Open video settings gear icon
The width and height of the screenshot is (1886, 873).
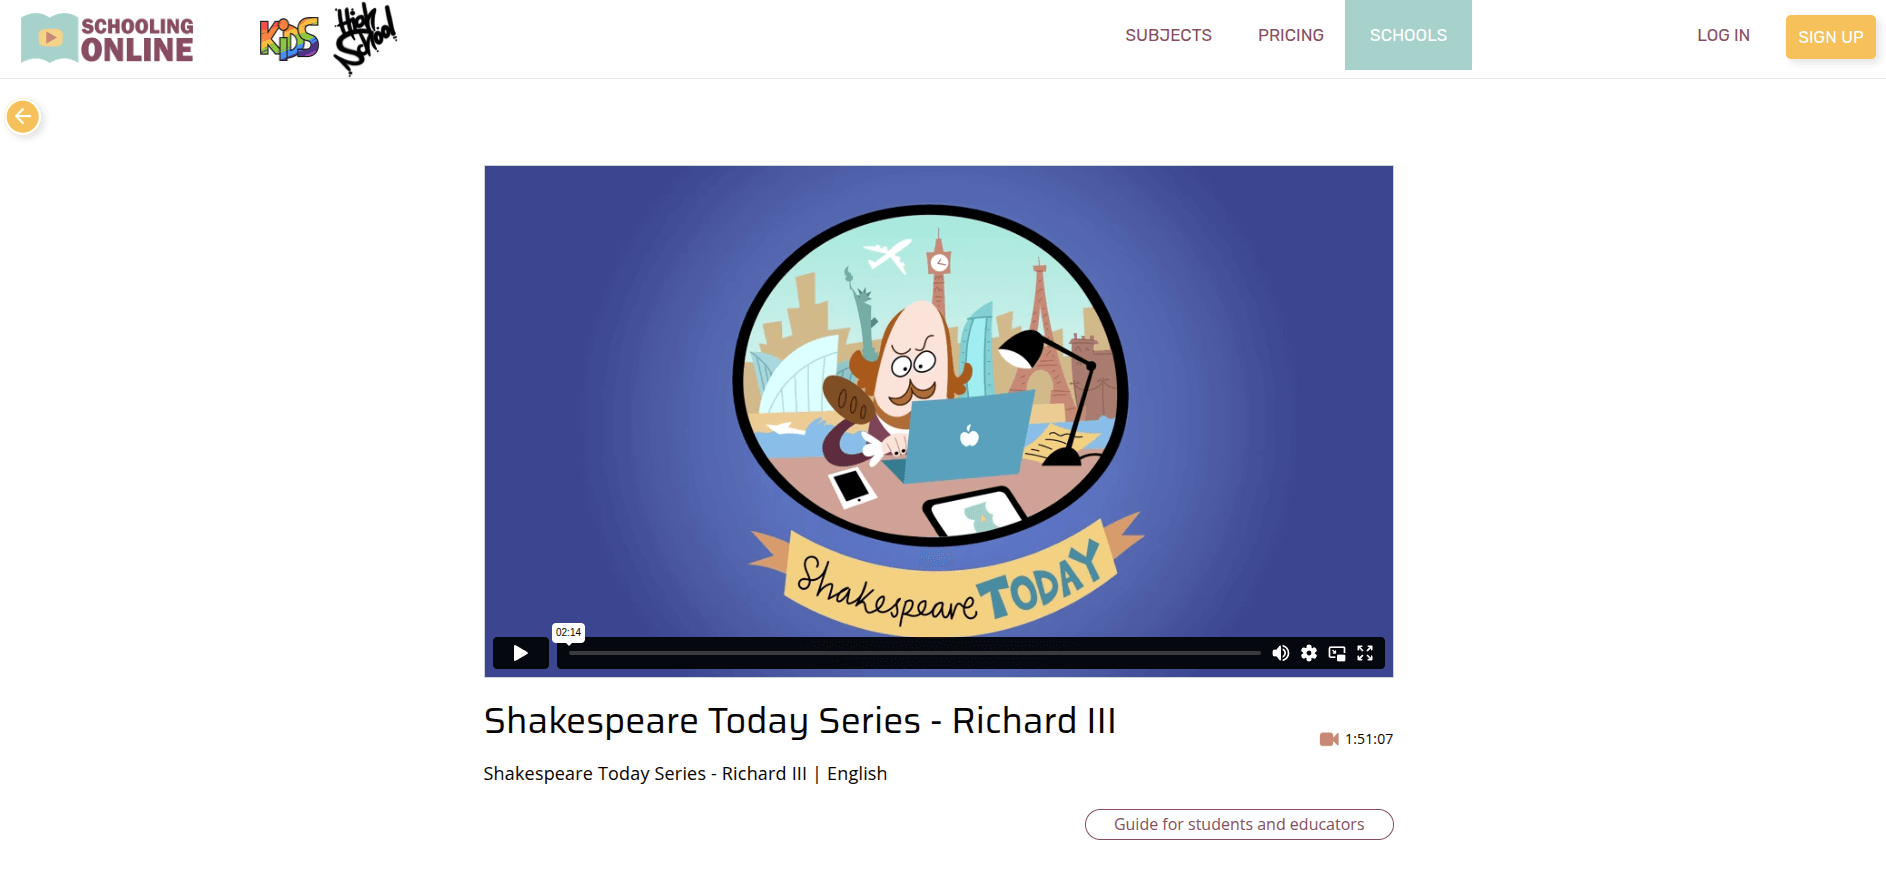coord(1309,653)
